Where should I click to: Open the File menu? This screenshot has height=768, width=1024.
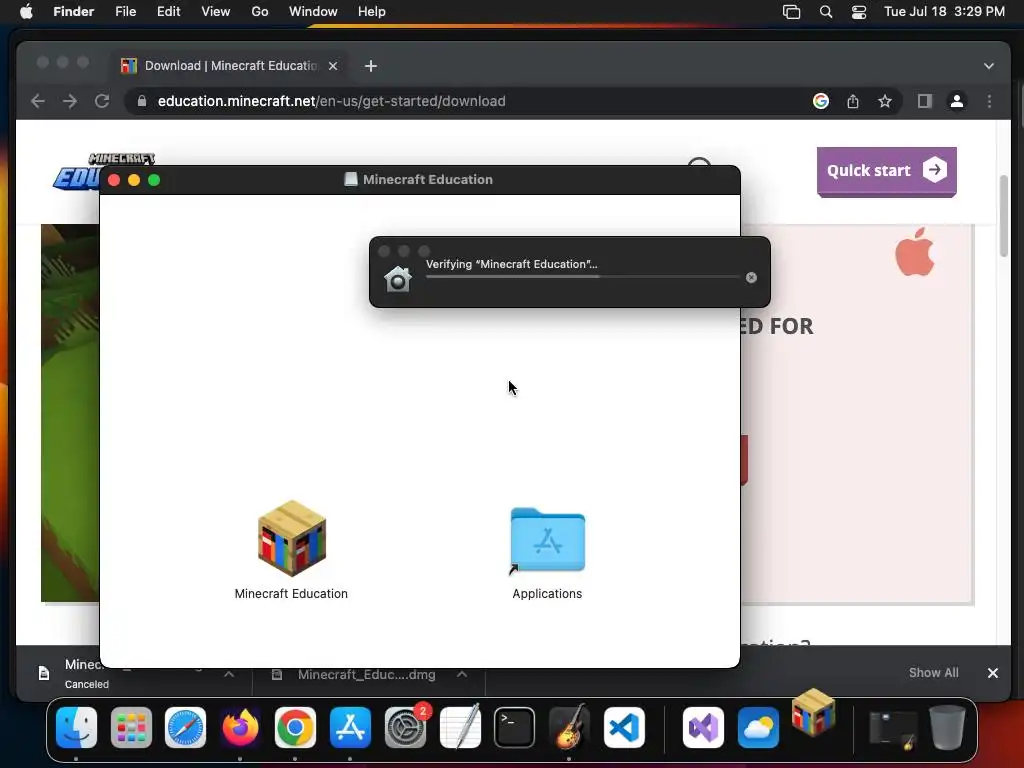point(125,12)
